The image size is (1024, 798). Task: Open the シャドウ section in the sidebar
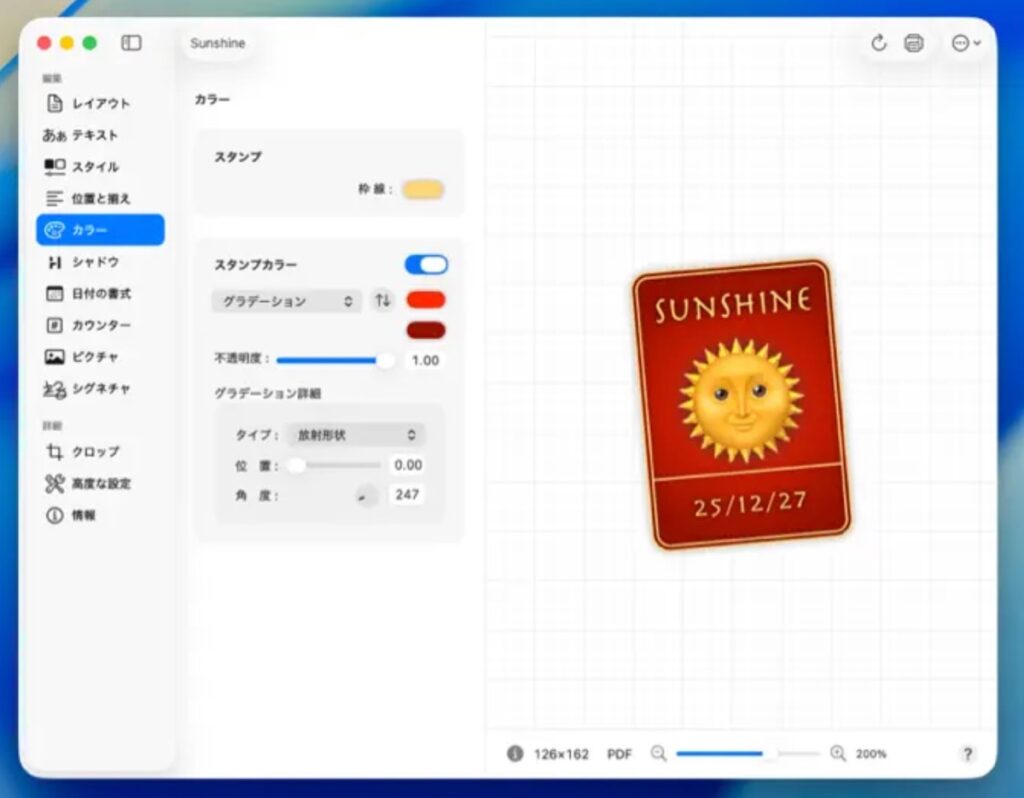pyautogui.click(x=95, y=262)
